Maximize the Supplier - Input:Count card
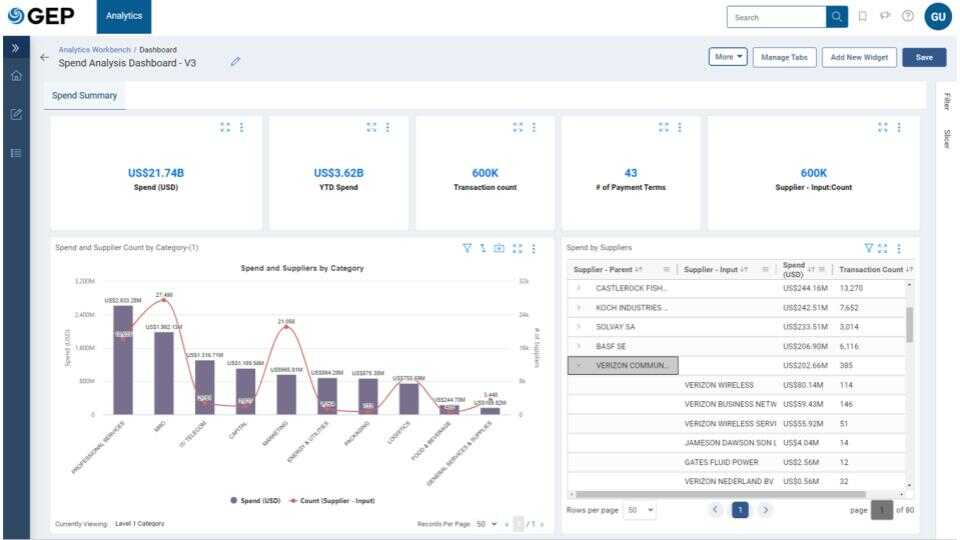Image resolution: width=960 pixels, height=540 pixels. (x=883, y=127)
